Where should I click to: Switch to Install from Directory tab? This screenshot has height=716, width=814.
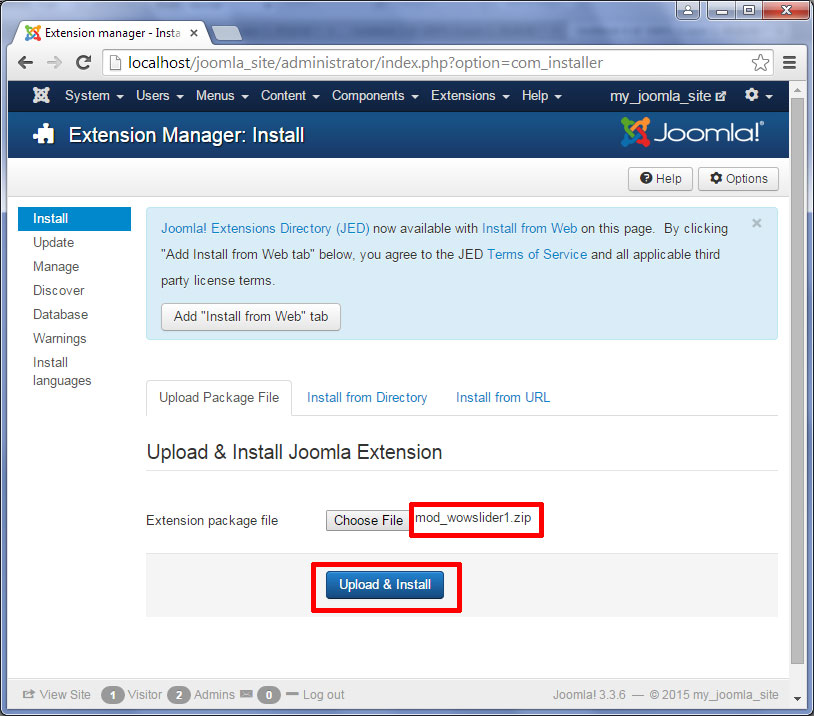pos(367,398)
